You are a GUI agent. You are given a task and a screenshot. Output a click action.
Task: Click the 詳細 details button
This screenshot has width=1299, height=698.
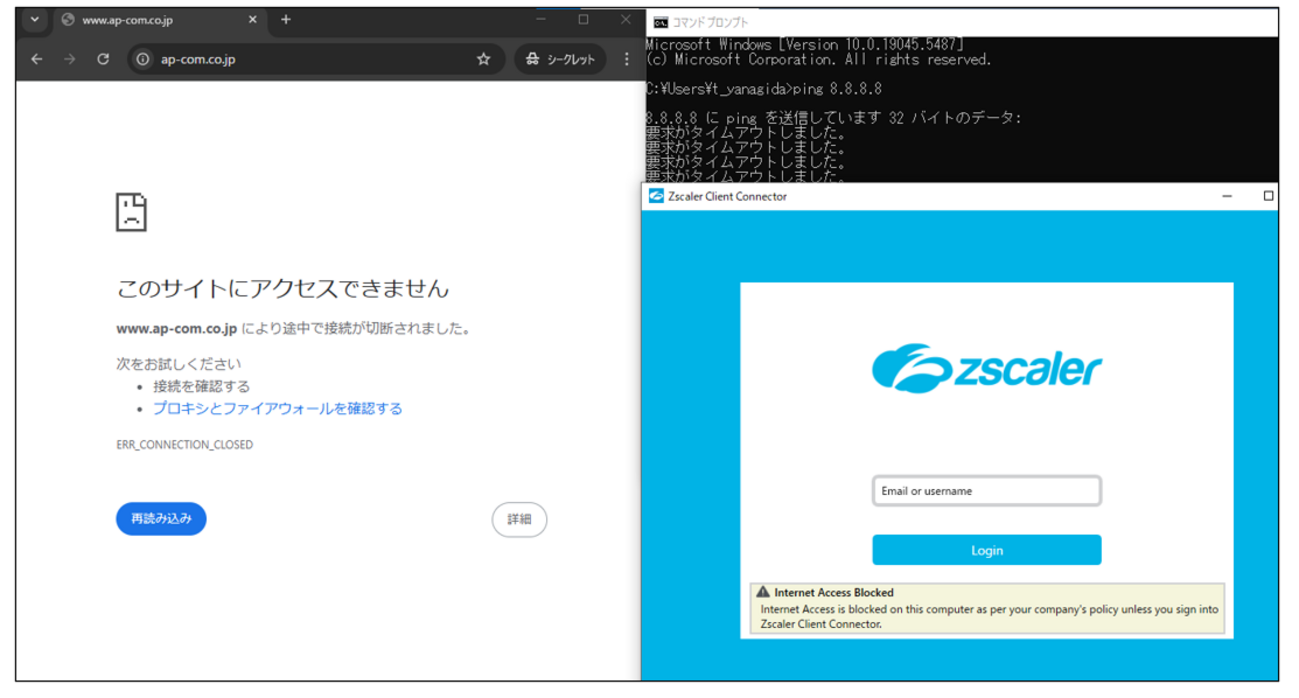[x=519, y=519]
